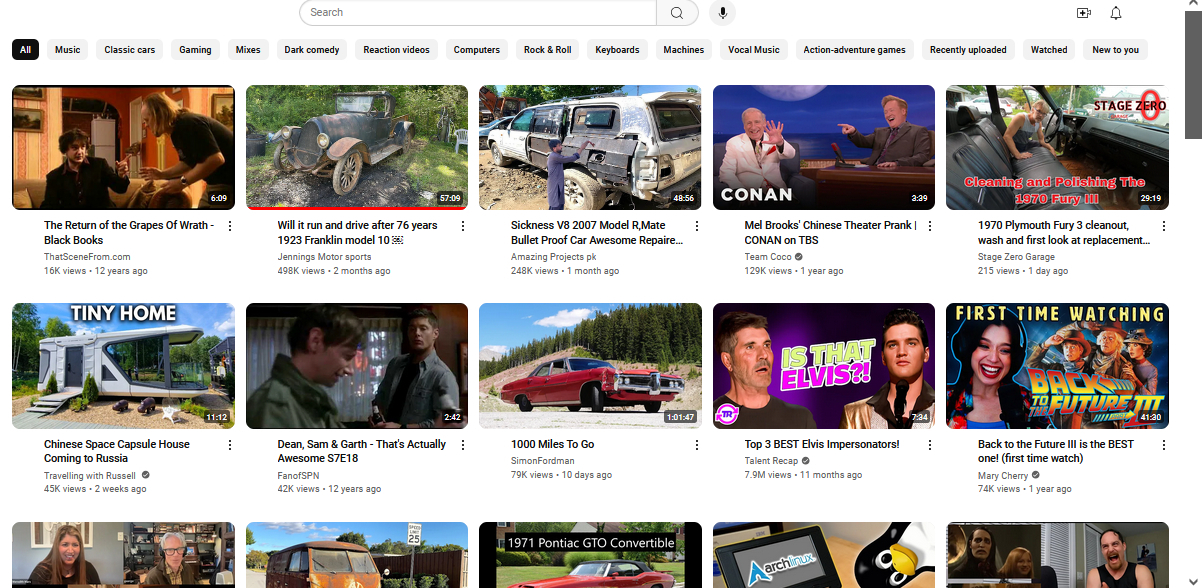The width and height of the screenshot is (1202, 588).
Task: Open more options for 1000 Miles To Go
Action: click(x=696, y=445)
